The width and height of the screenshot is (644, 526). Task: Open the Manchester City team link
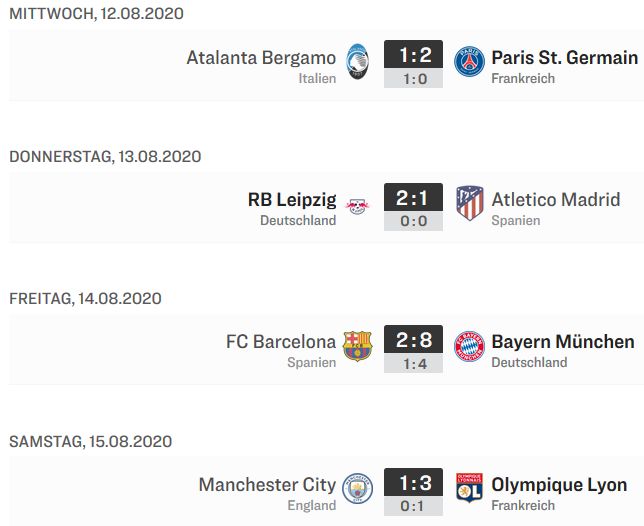pyautogui.click(x=267, y=485)
